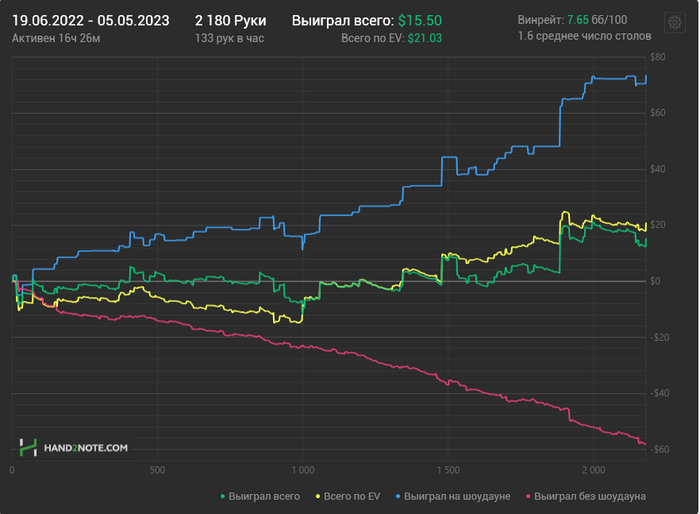Click the EV total value $21.03
700x514 pixels.
point(425,38)
